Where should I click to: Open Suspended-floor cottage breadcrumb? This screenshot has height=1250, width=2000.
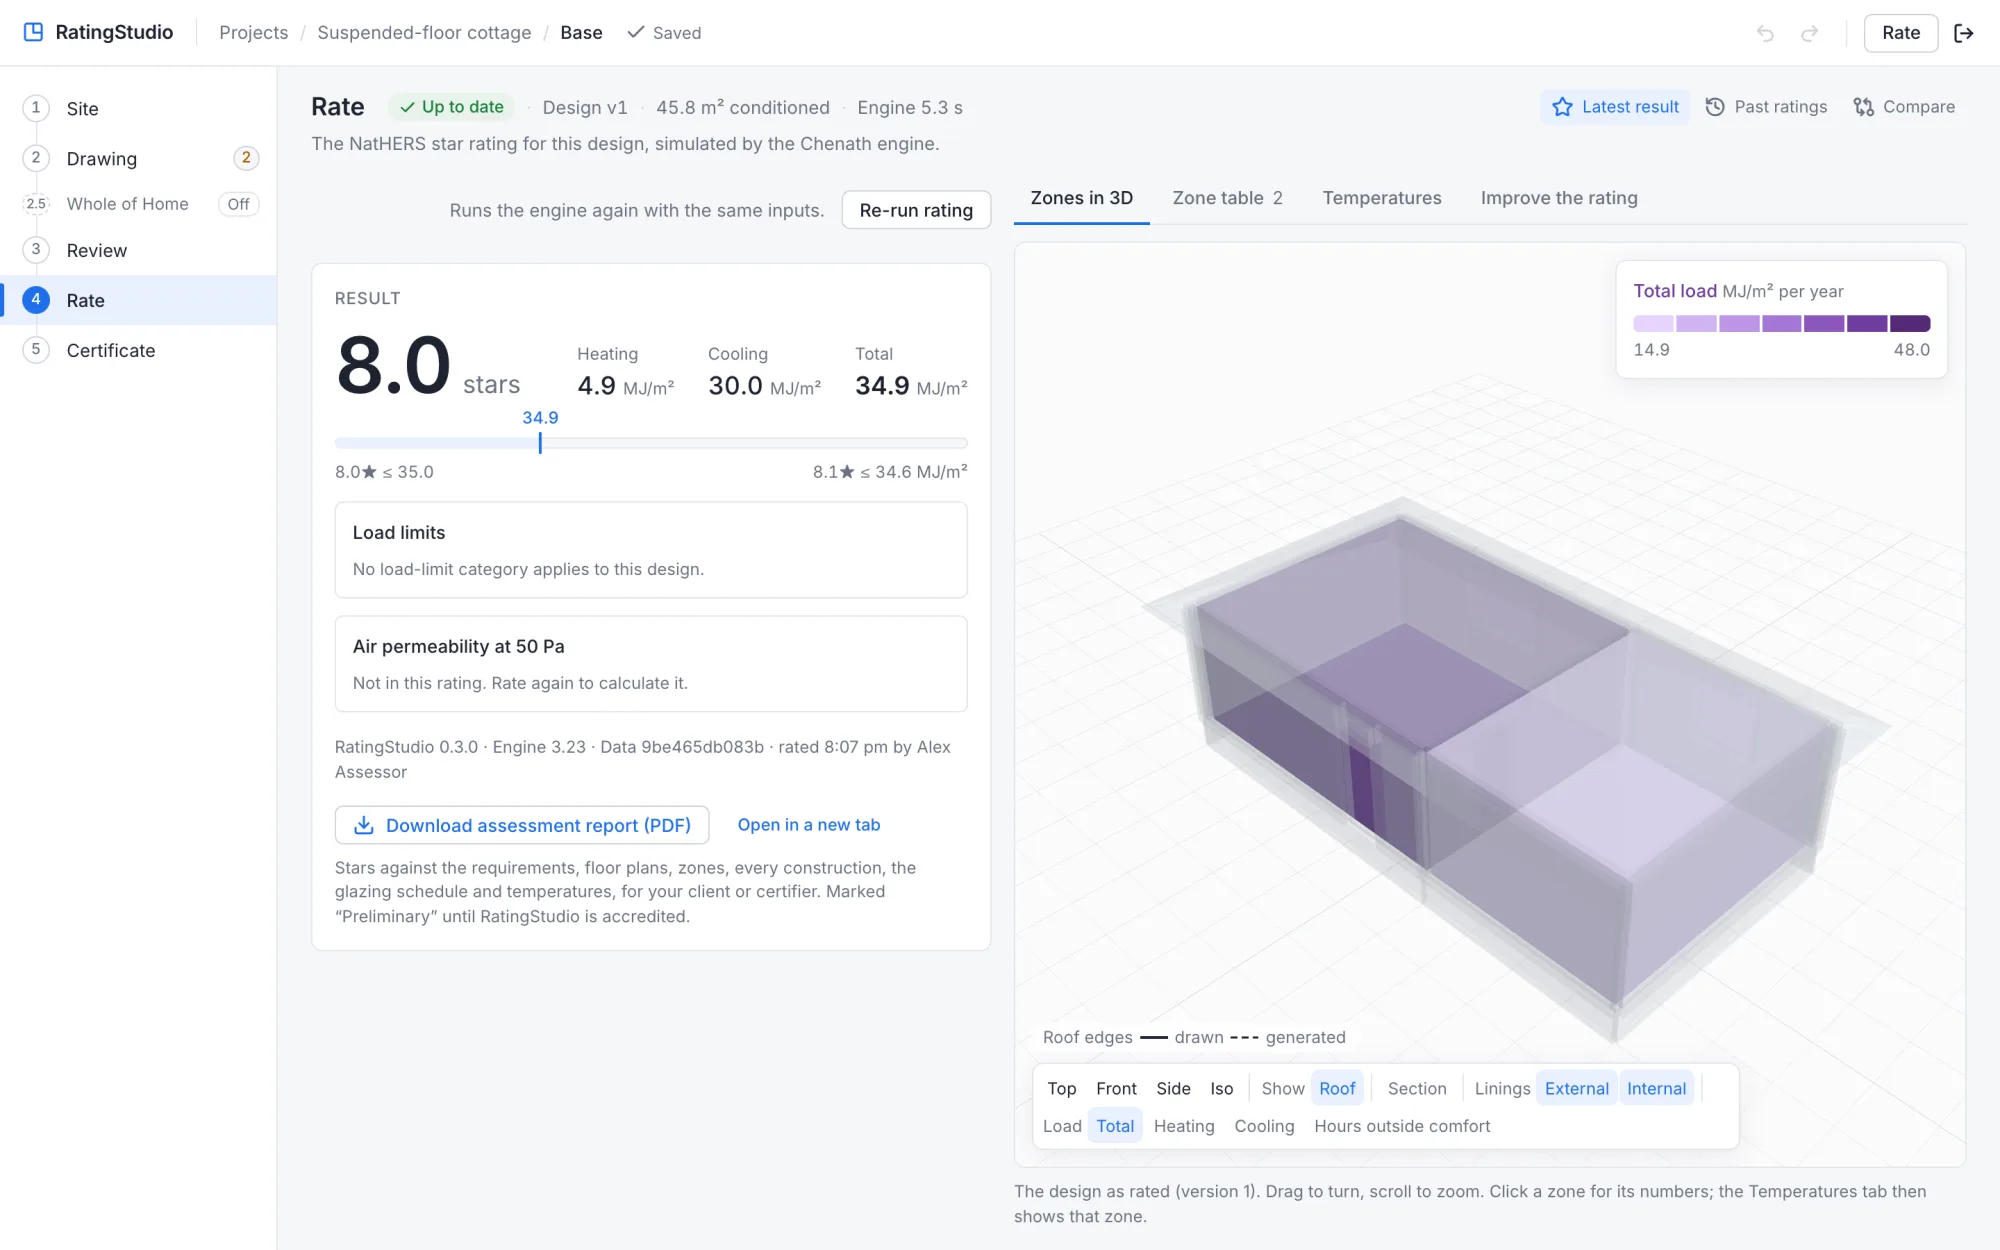click(424, 33)
